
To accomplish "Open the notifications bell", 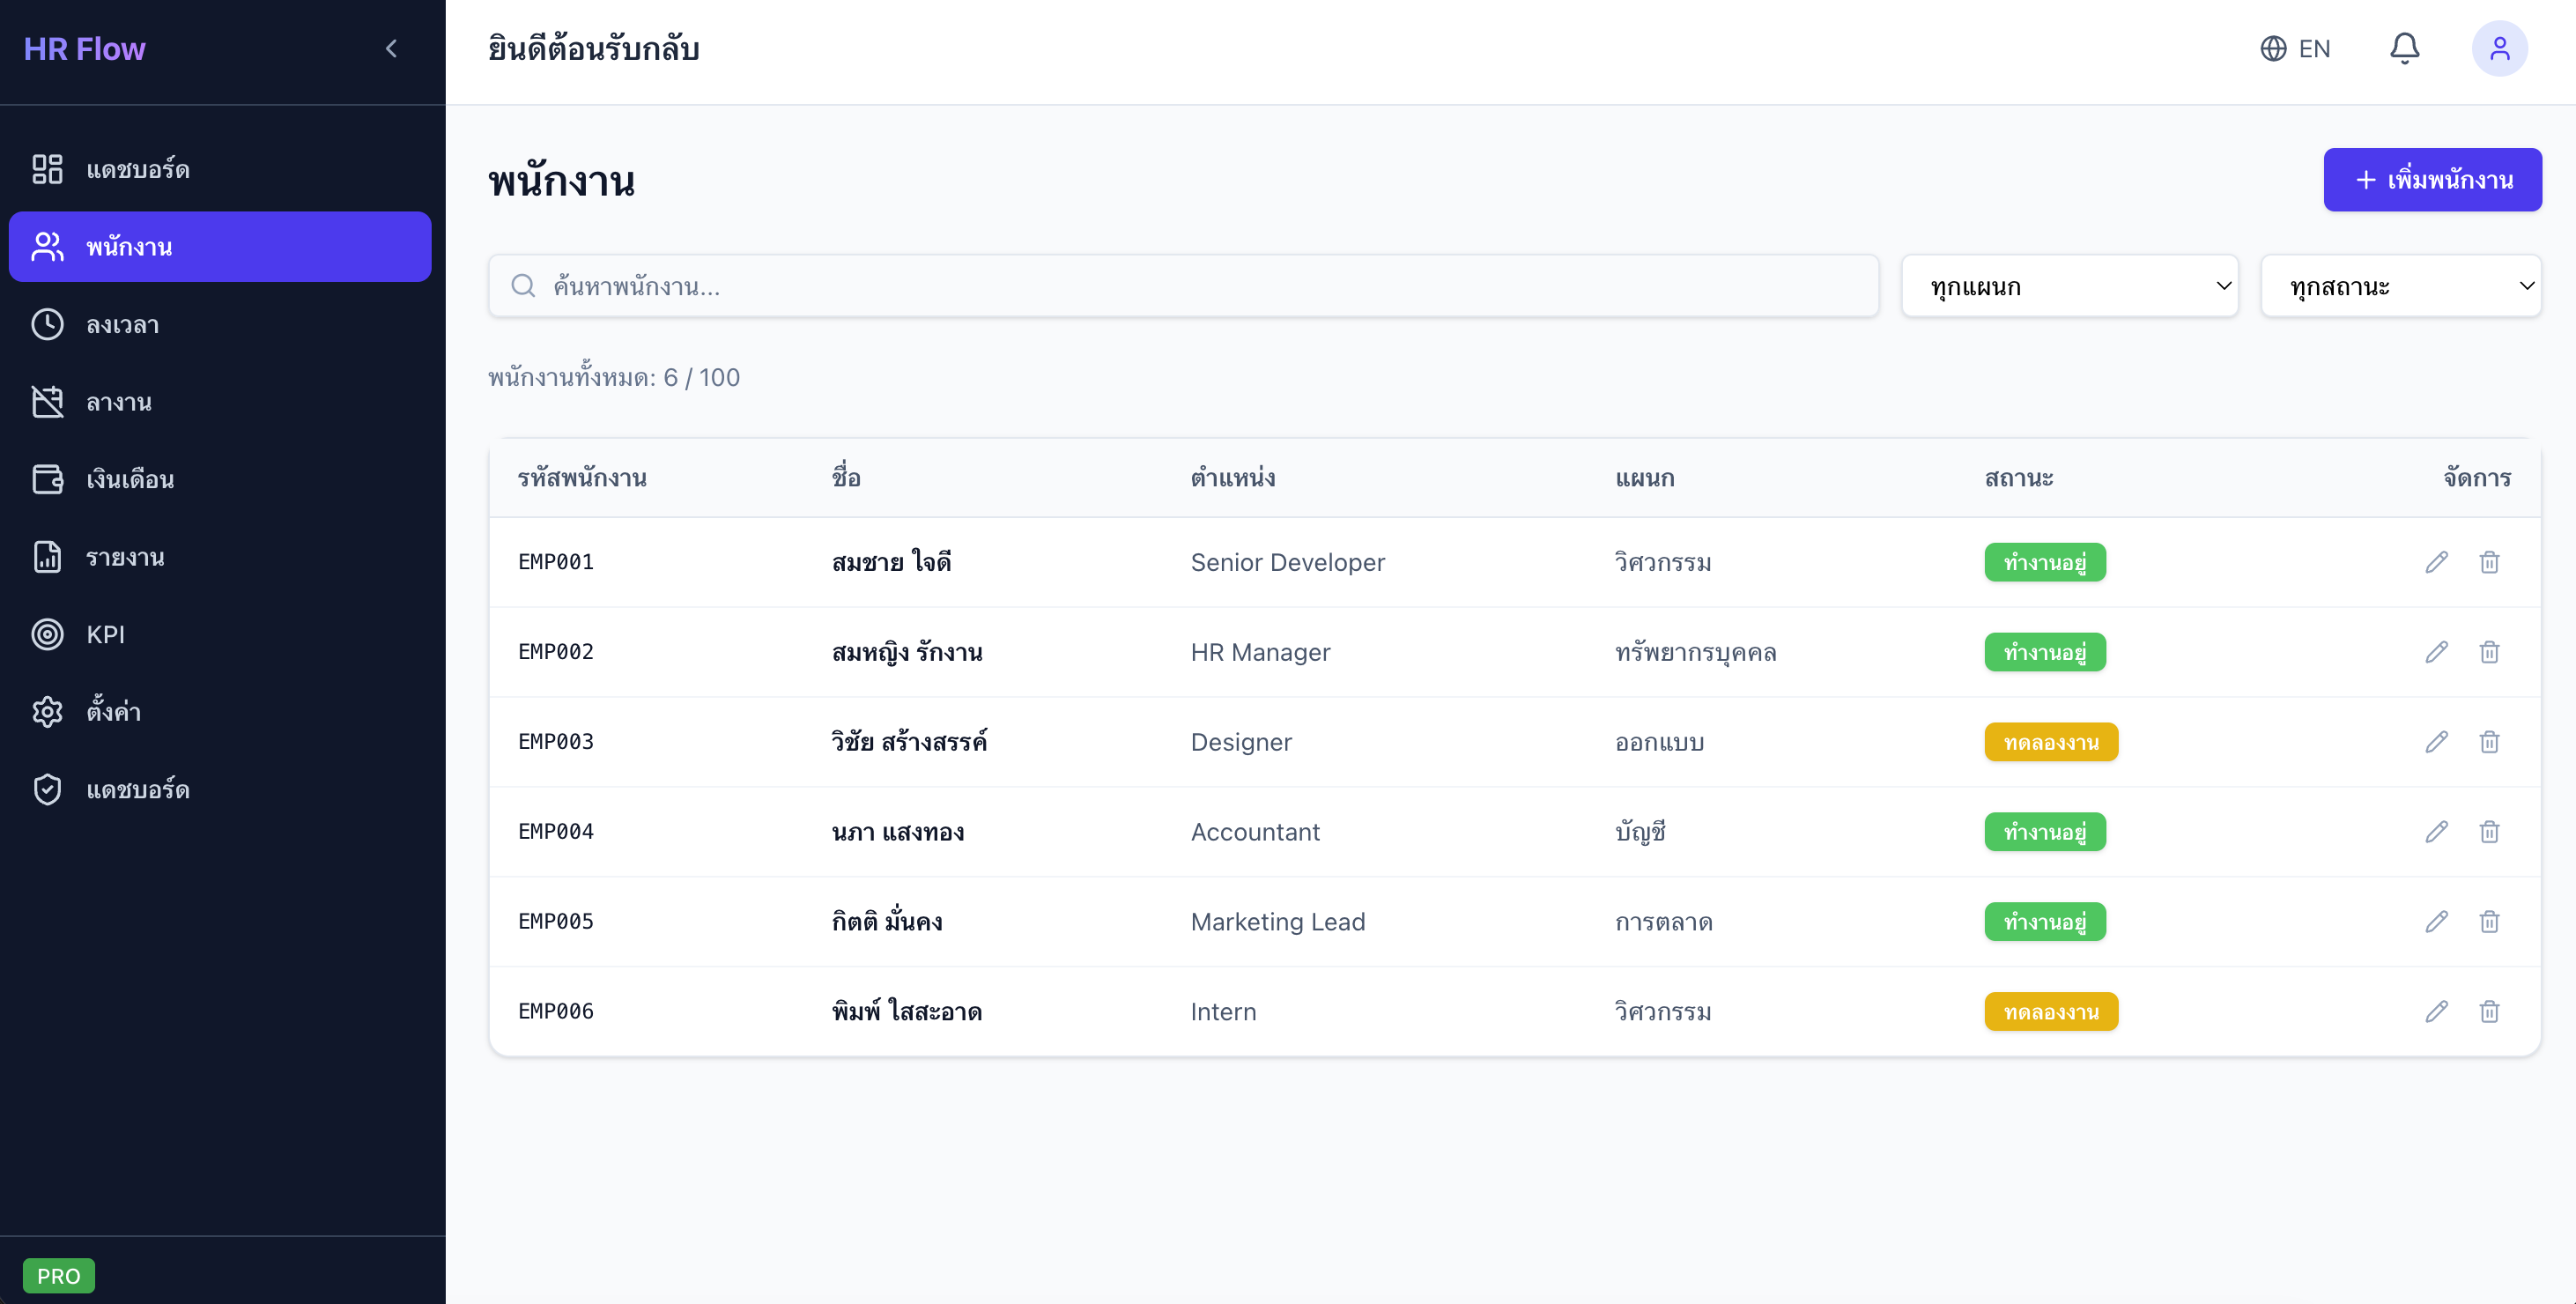I will click(x=2404, y=48).
